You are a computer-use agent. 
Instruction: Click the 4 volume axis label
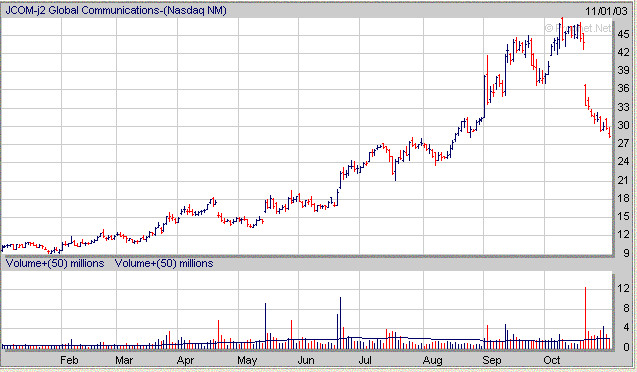pos(626,328)
